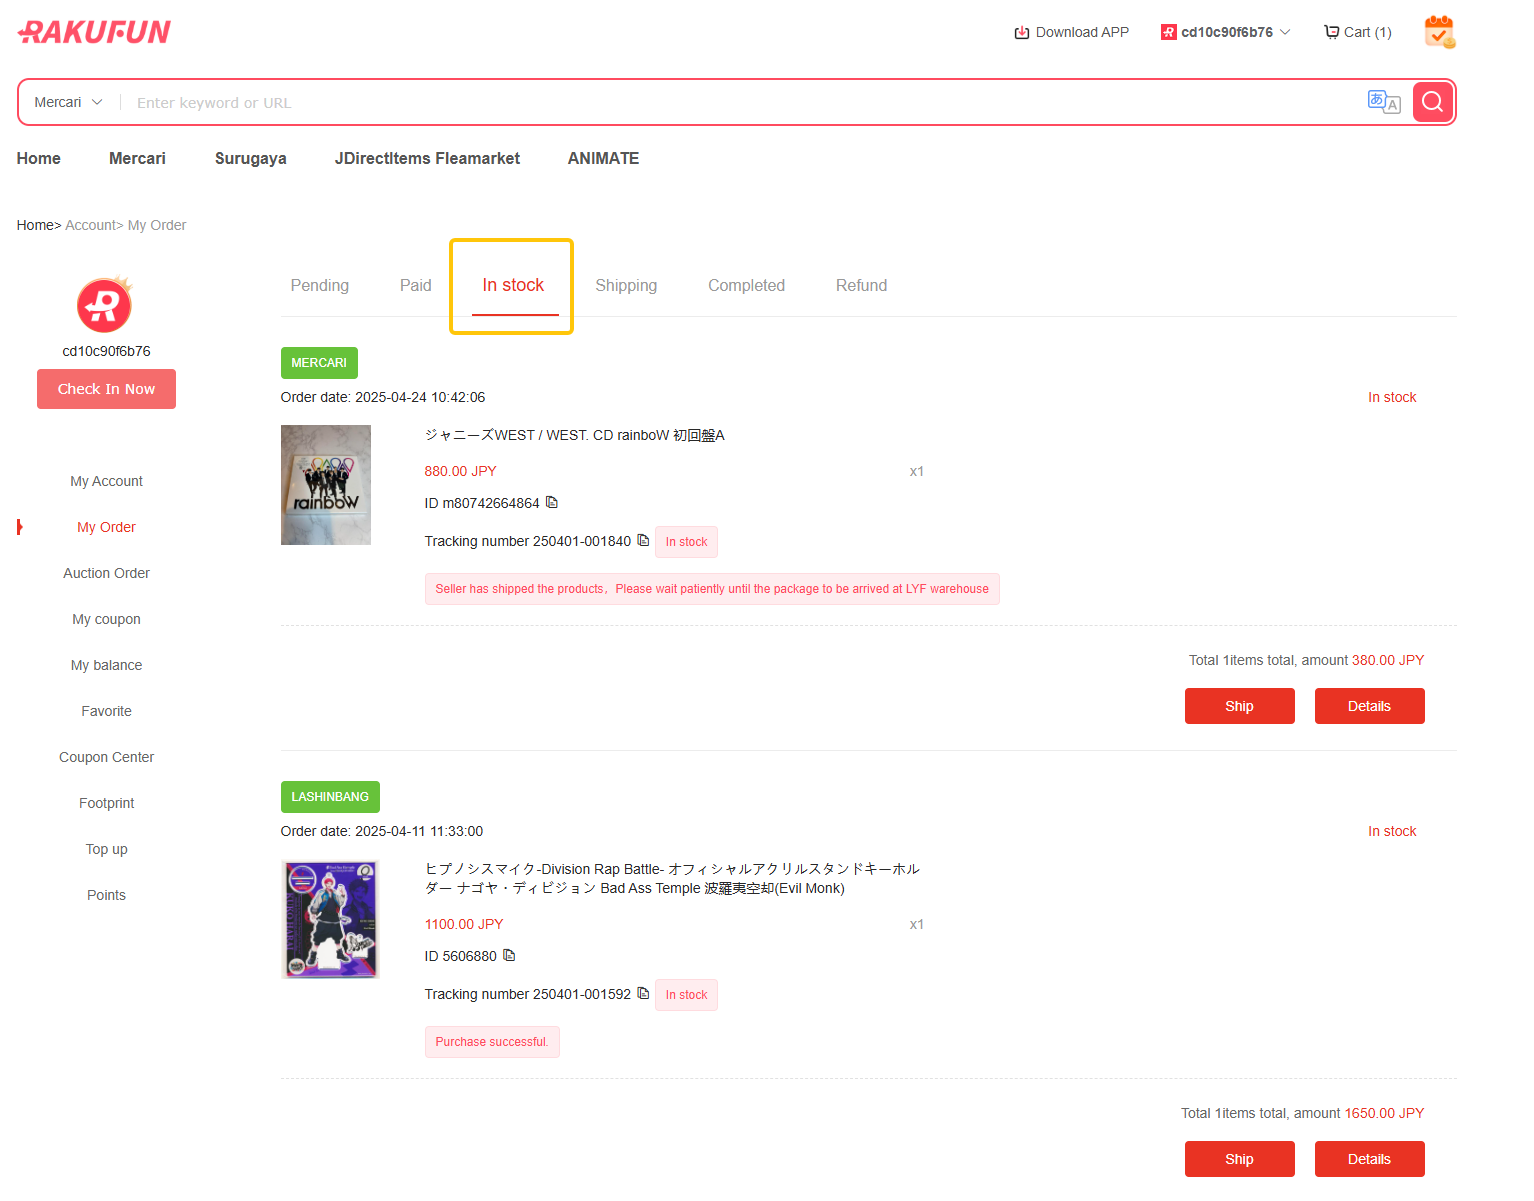Open Footprint in sidebar
Viewport: 1534px width, 1201px height.
(x=106, y=803)
